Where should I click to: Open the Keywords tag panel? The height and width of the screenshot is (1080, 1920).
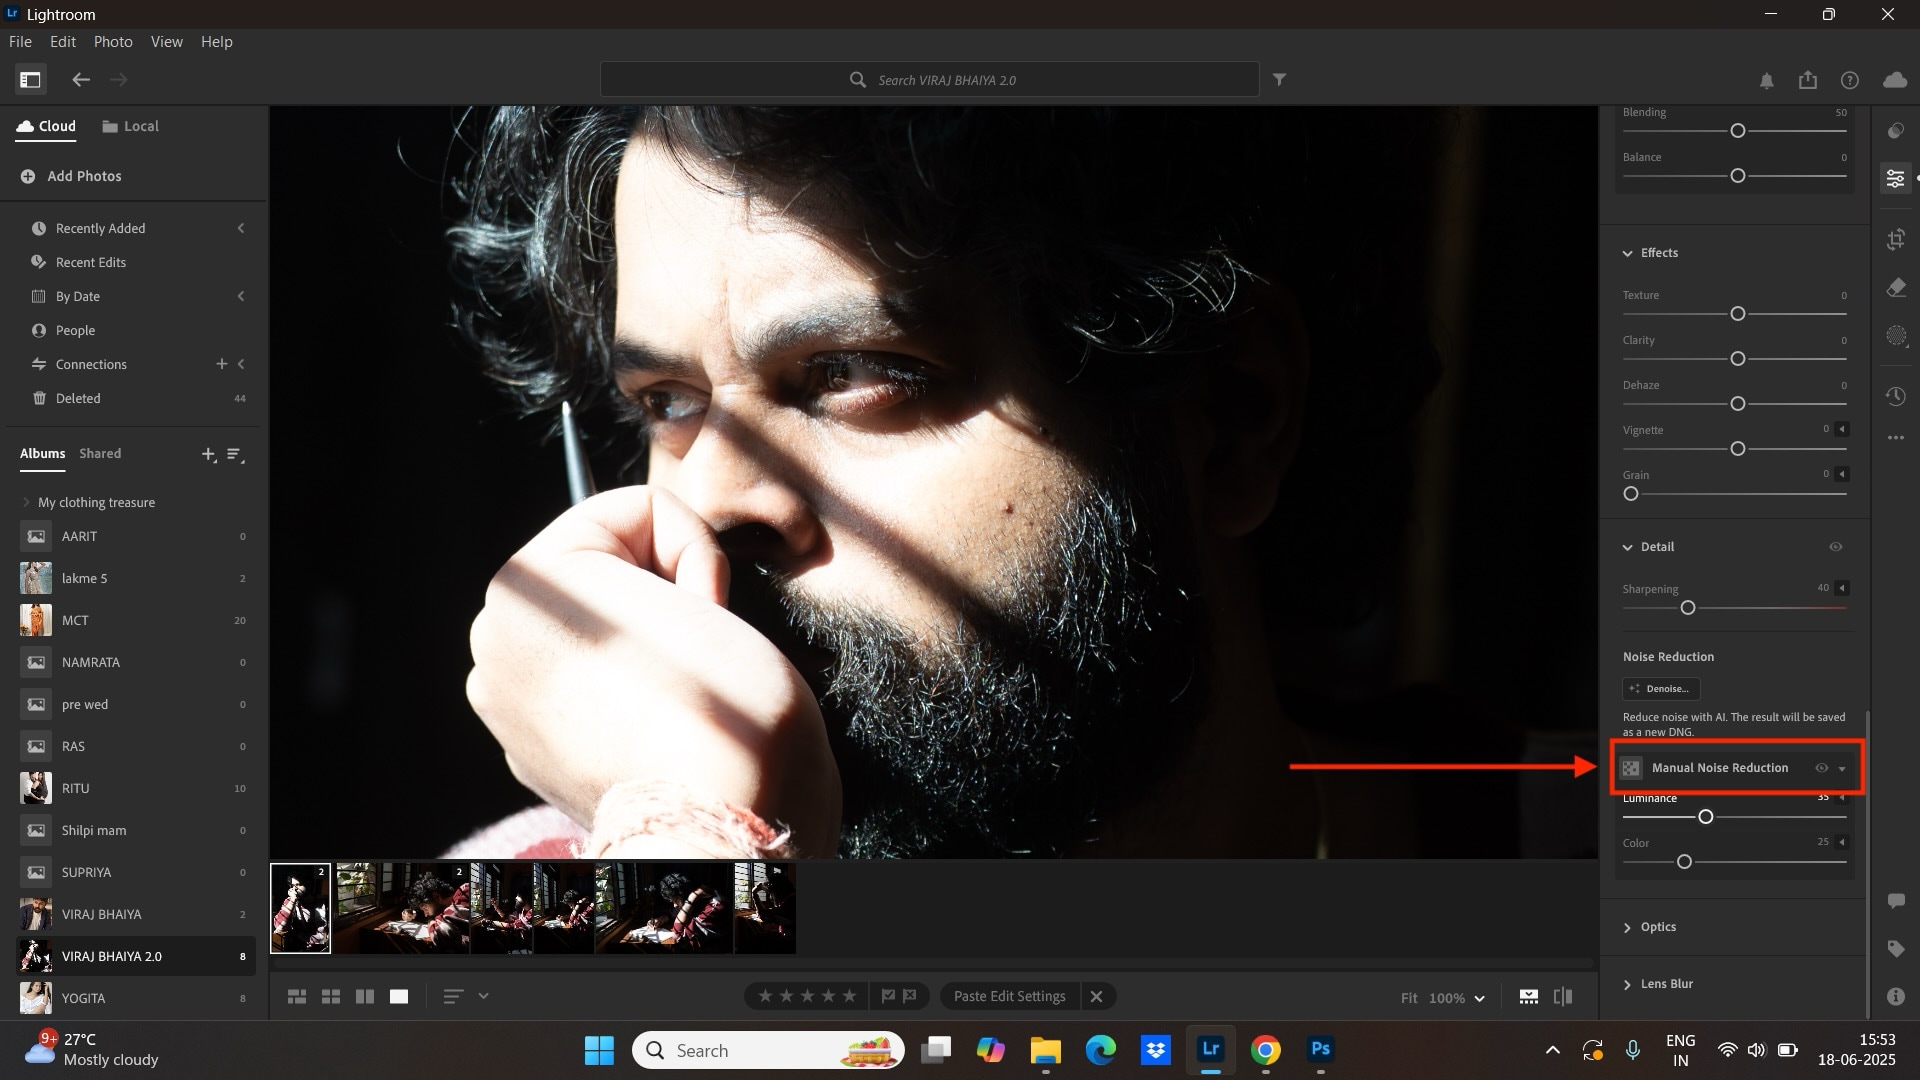pyautogui.click(x=1896, y=949)
